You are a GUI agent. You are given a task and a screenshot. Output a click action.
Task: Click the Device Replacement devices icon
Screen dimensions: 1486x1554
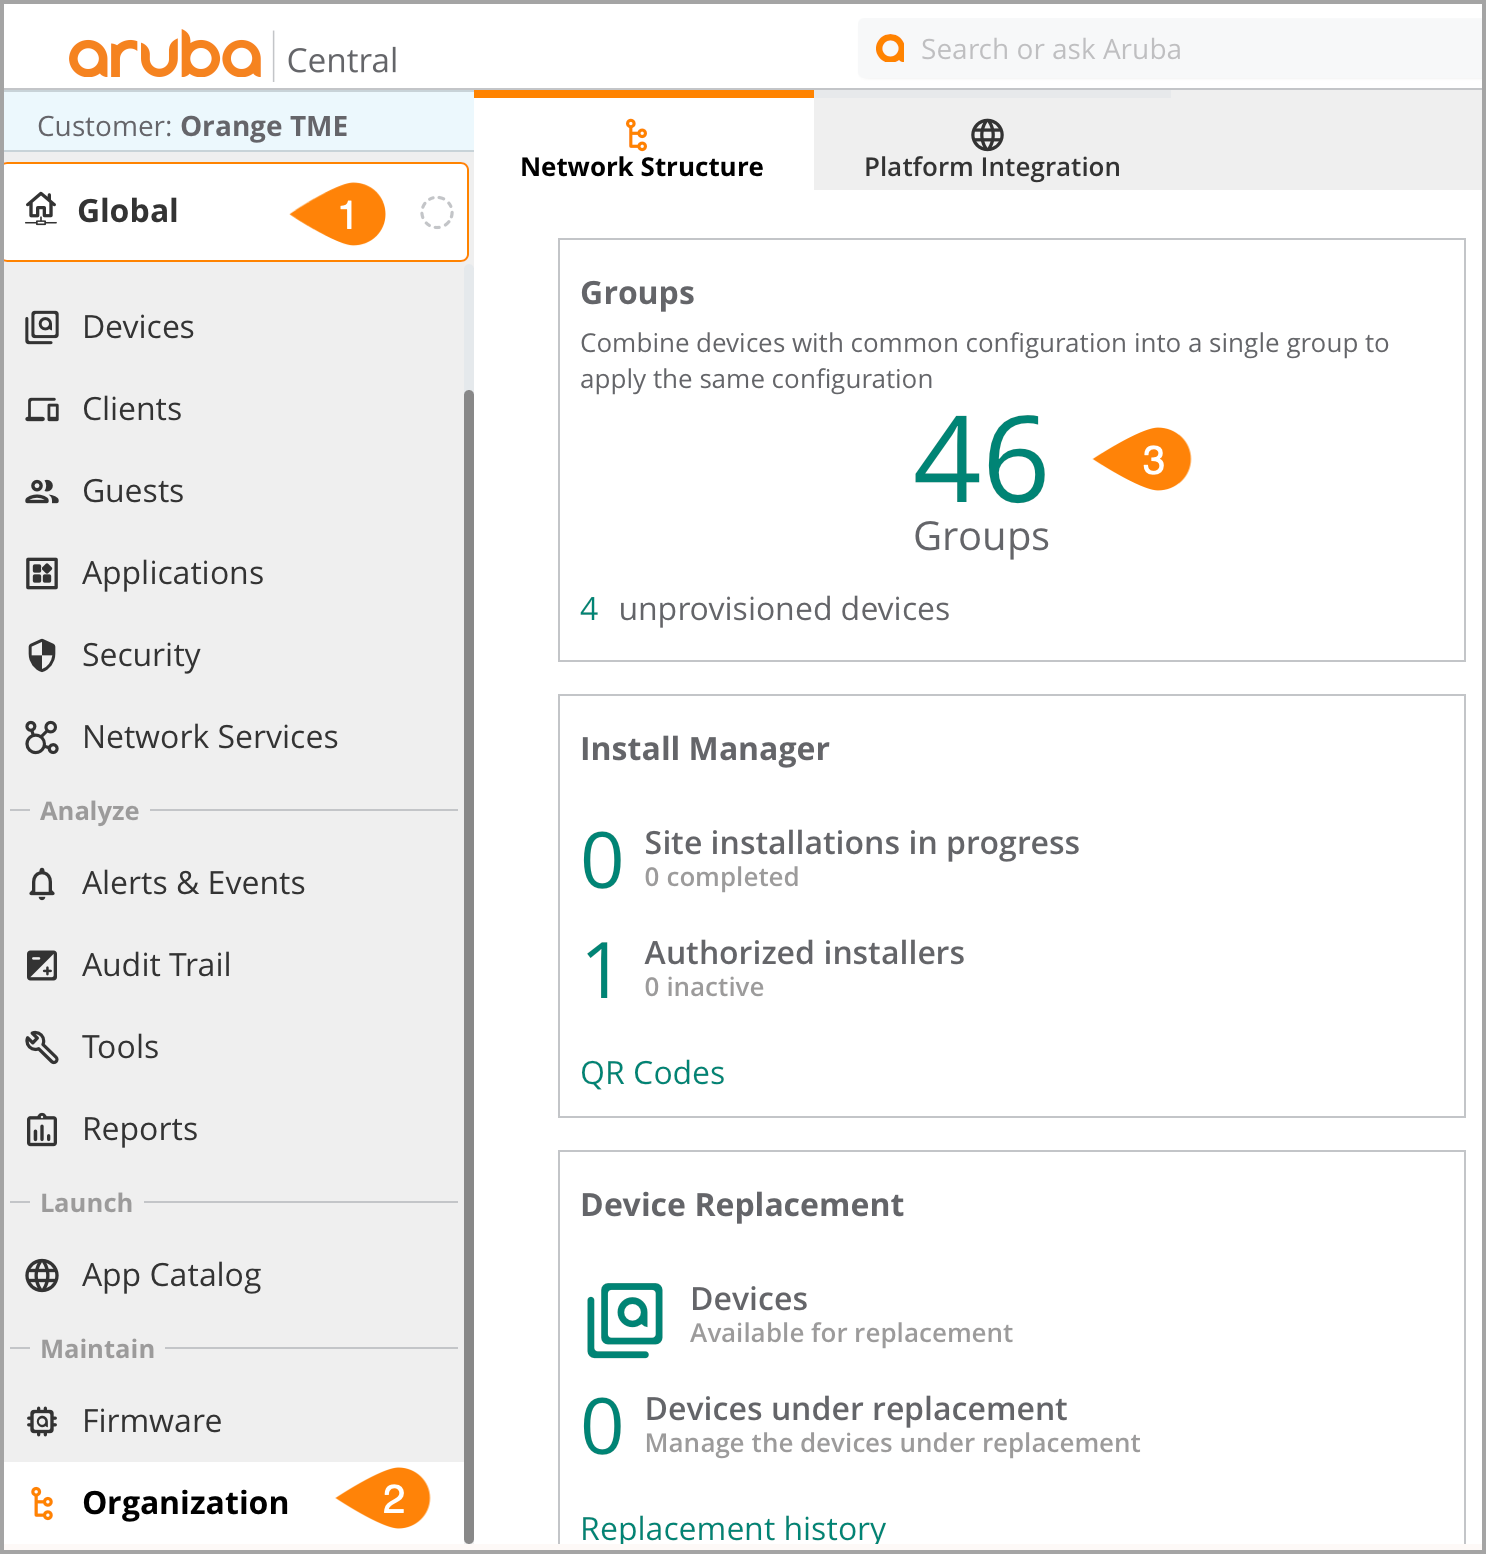click(625, 1320)
